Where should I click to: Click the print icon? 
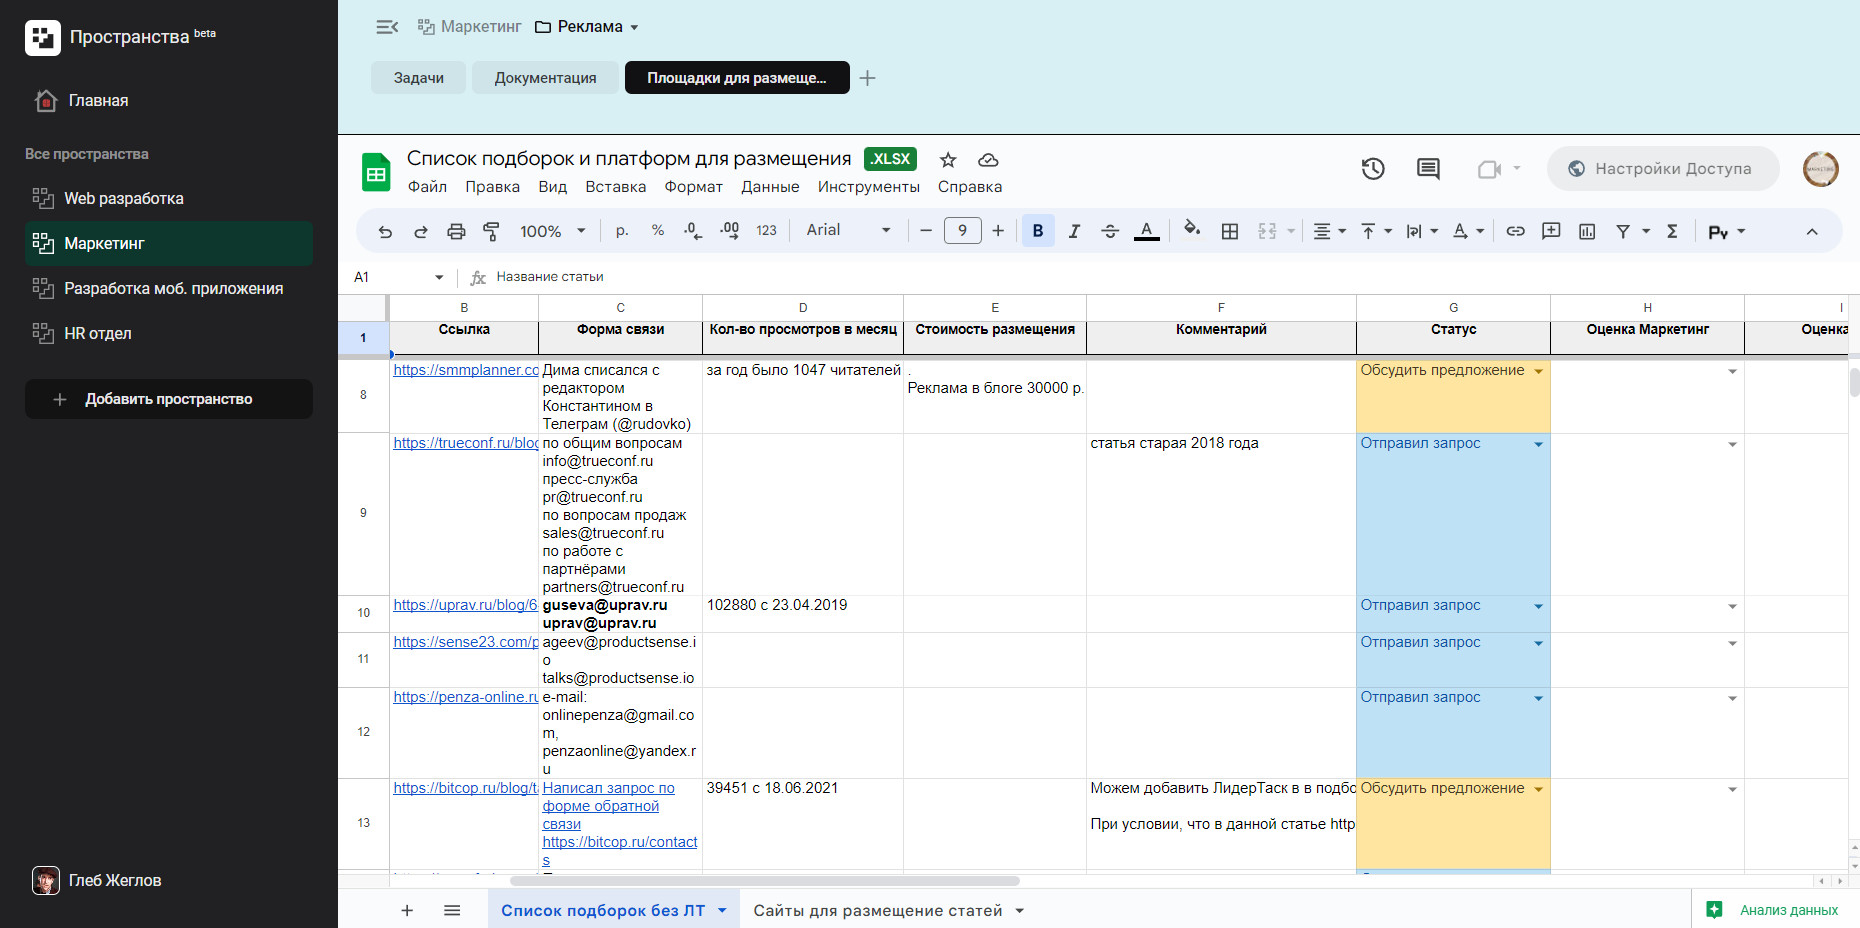456,231
